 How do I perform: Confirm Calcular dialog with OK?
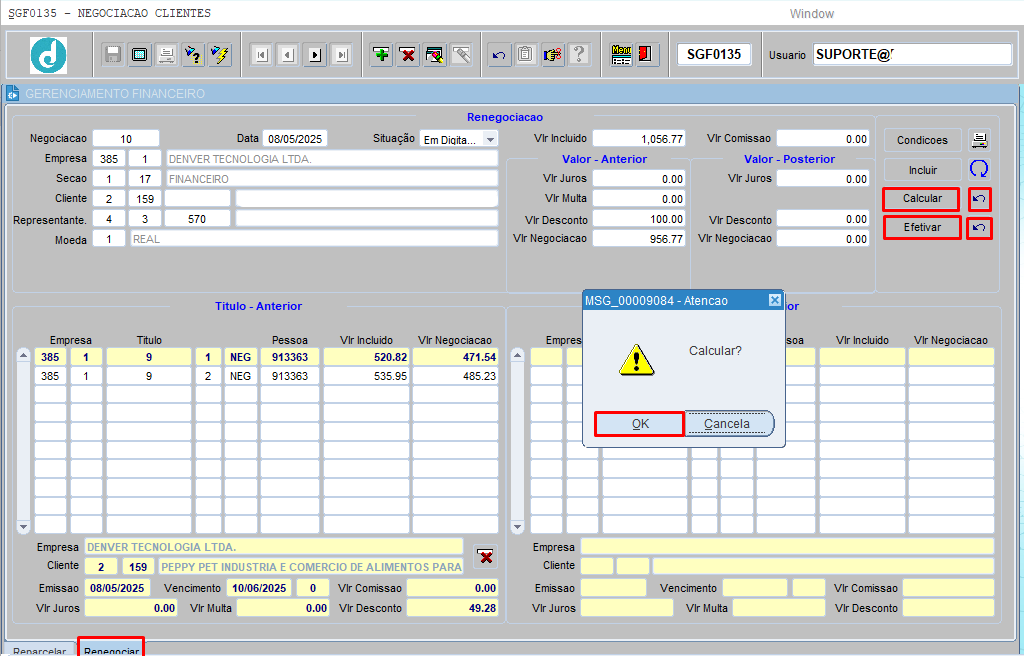[639, 424]
